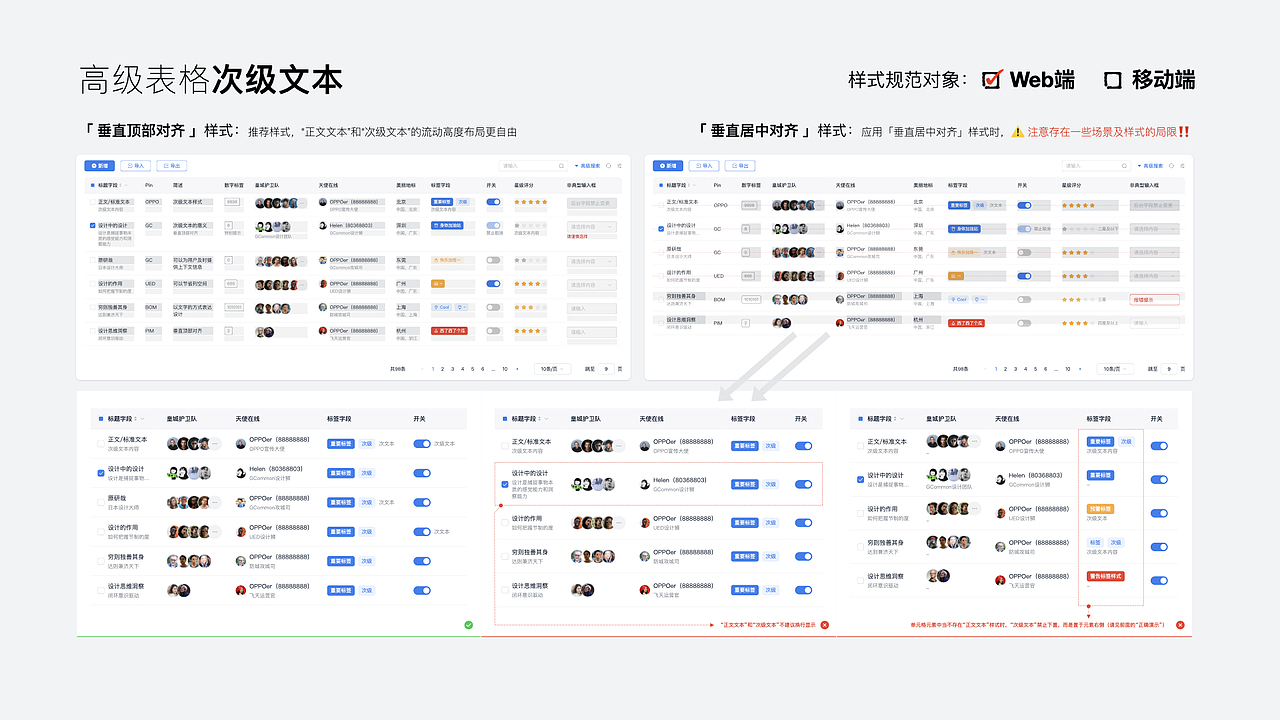The width and height of the screenshot is (1280, 720).
Task: Click 报错提示 input in 垂直居中对齐 table
Action: [x=1155, y=300]
